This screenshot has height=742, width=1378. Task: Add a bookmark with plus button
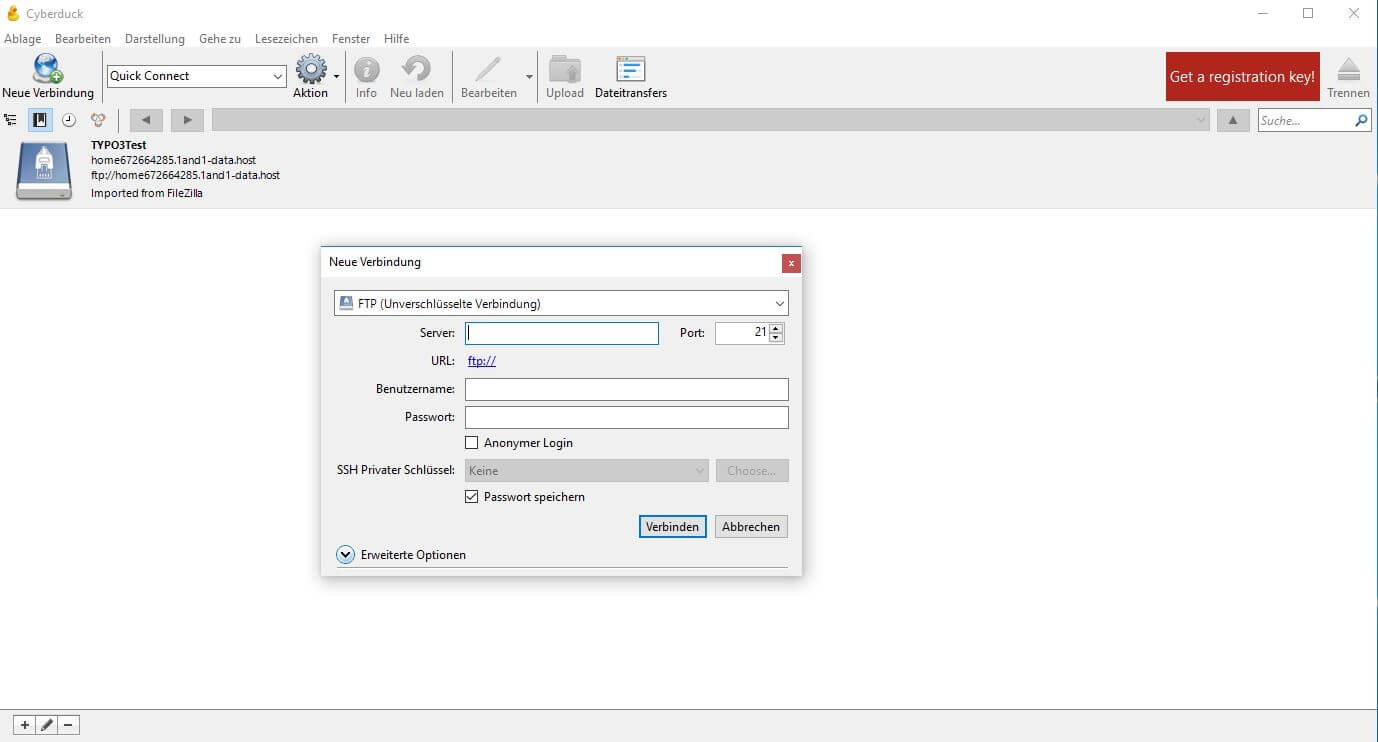click(25, 725)
